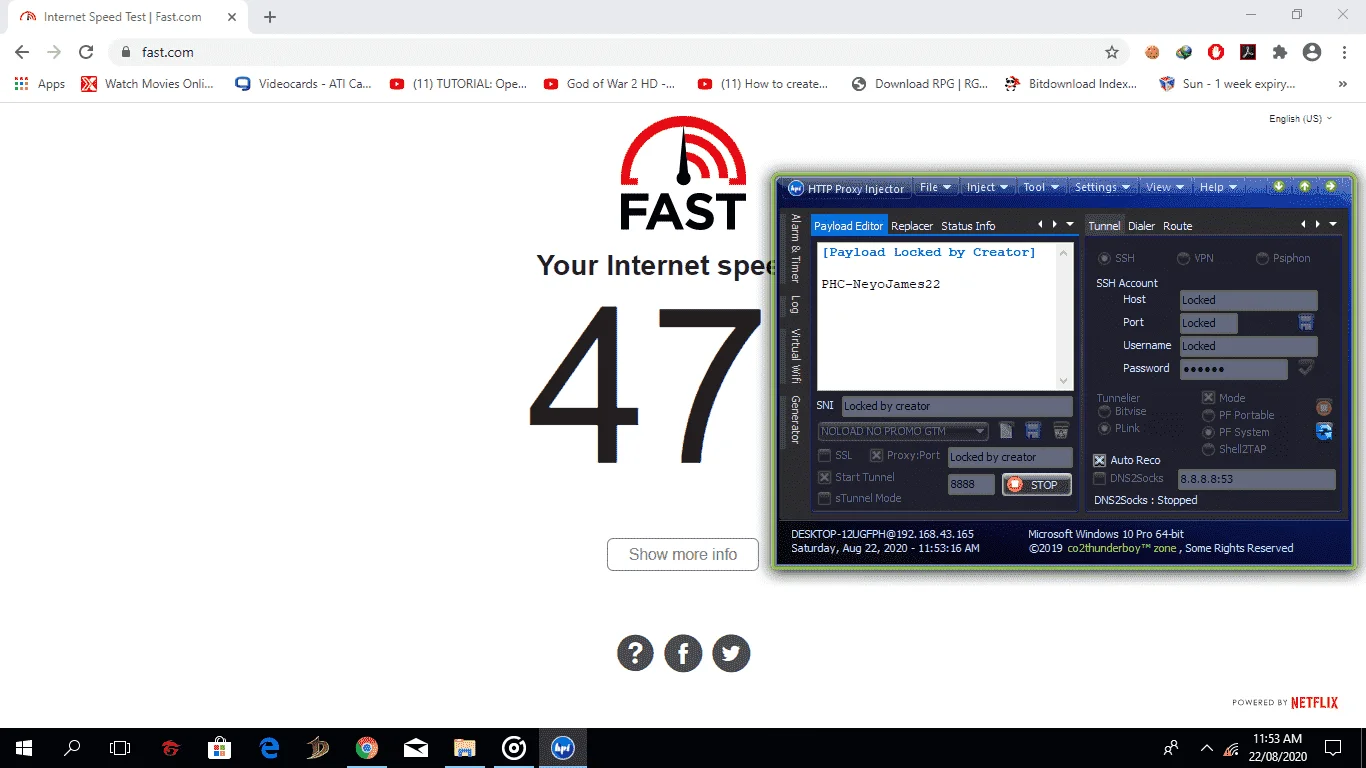Open the Help menu dropdown
The width and height of the screenshot is (1366, 768).
(x=1217, y=187)
